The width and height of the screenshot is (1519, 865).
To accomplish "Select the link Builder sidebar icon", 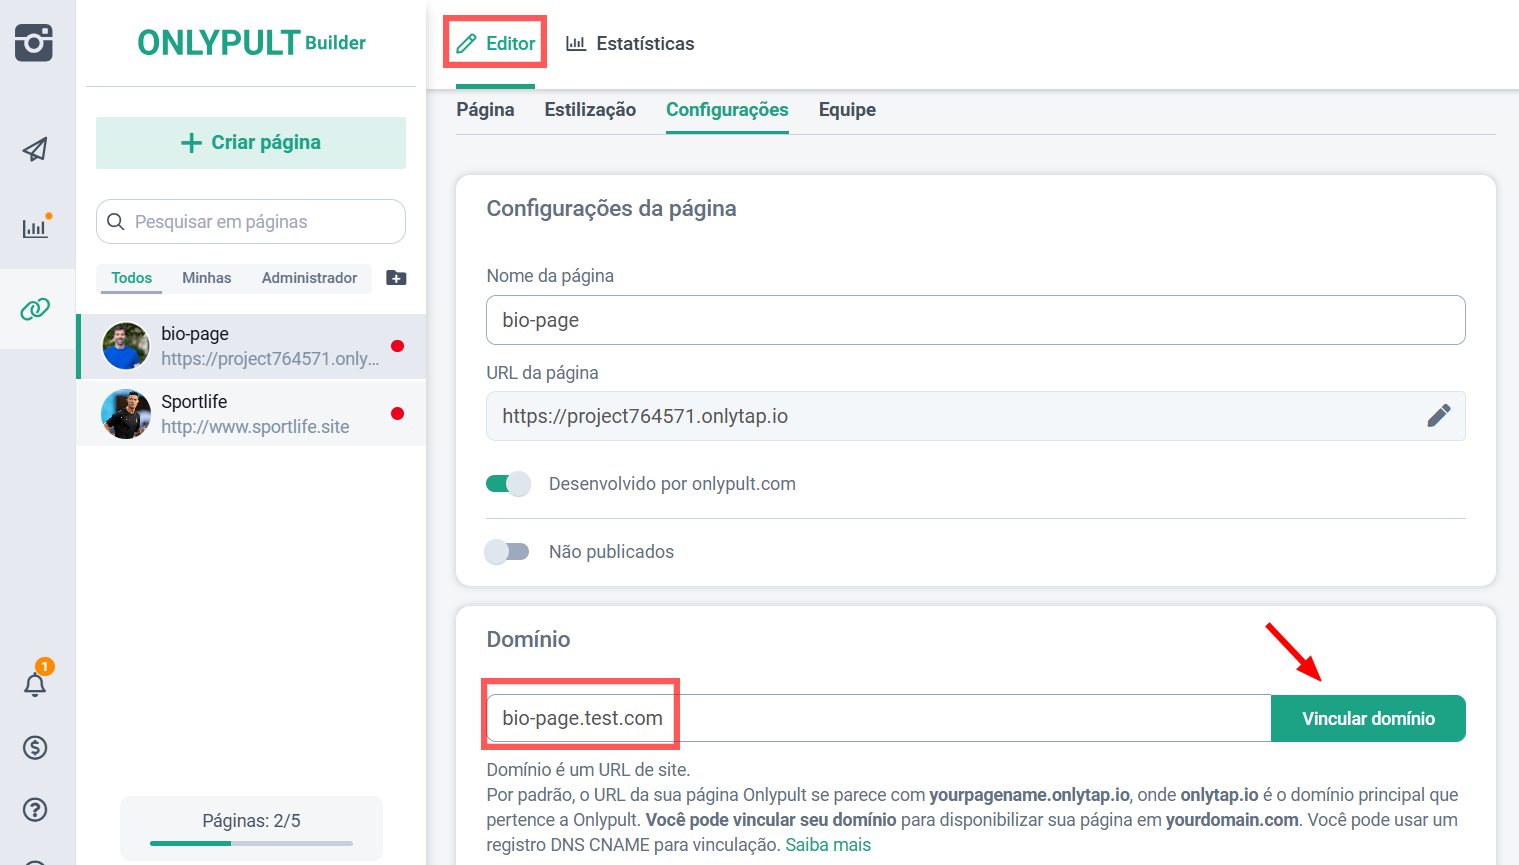I will point(35,309).
